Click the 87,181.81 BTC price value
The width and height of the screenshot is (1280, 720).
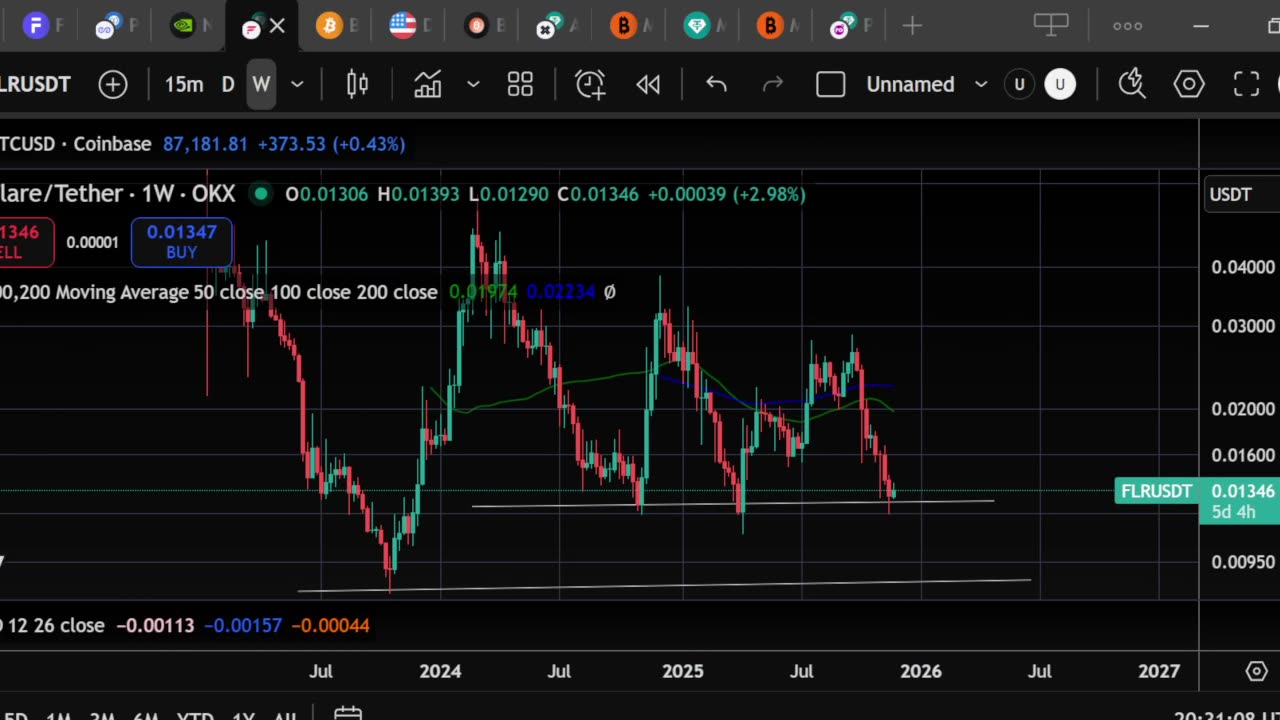[x=205, y=144]
